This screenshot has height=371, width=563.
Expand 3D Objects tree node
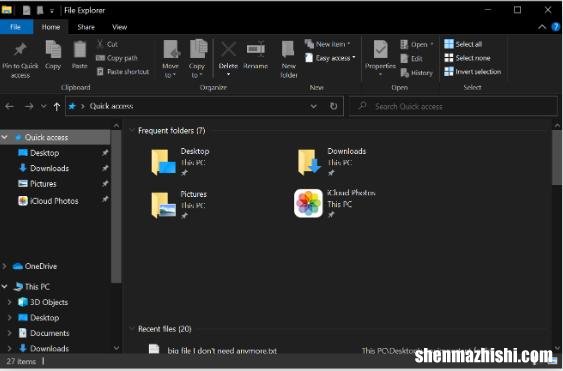[x=10, y=302]
